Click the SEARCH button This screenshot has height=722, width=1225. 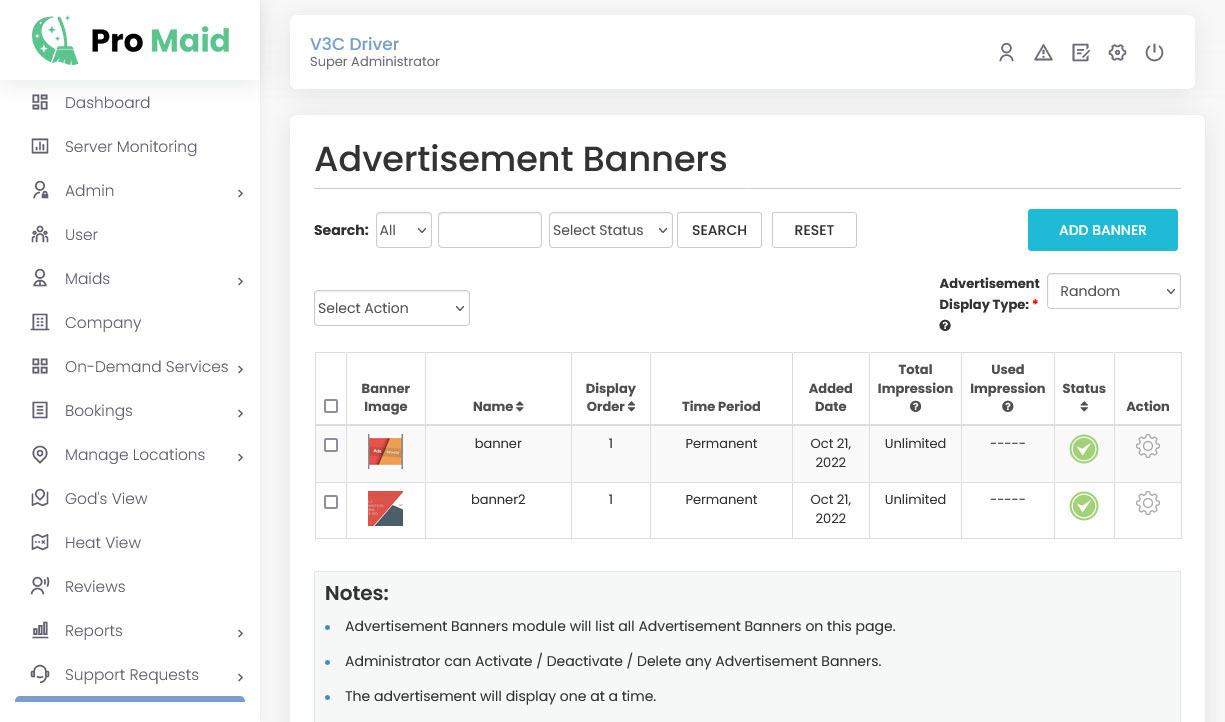pos(719,230)
